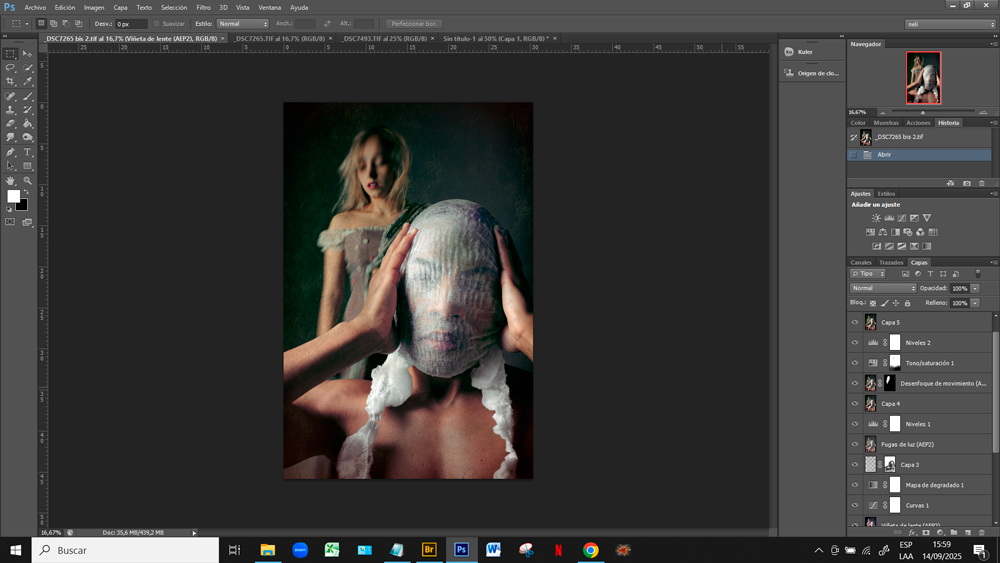
Task: Create new snapshot camera icon in Historia
Action: click(966, 183)
